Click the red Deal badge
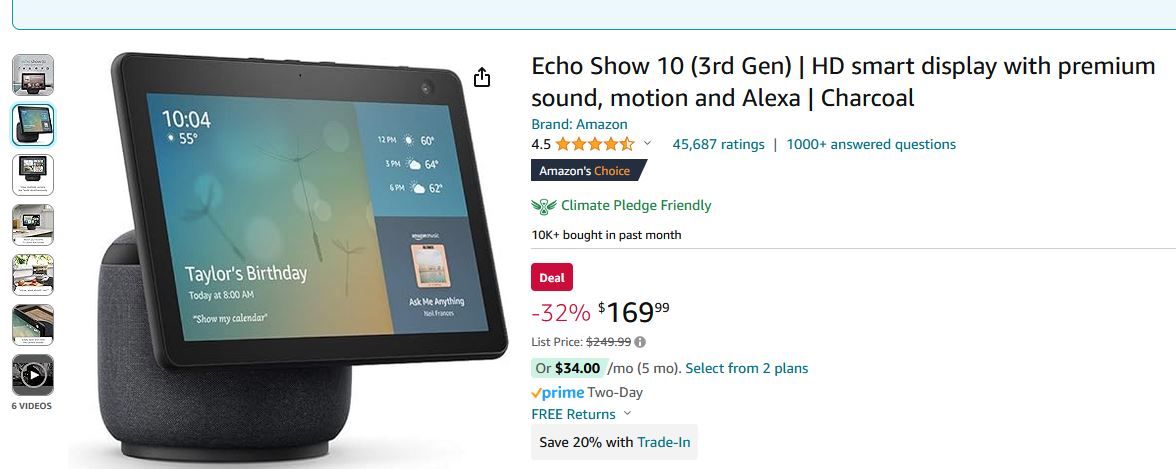 pos(552,278)
